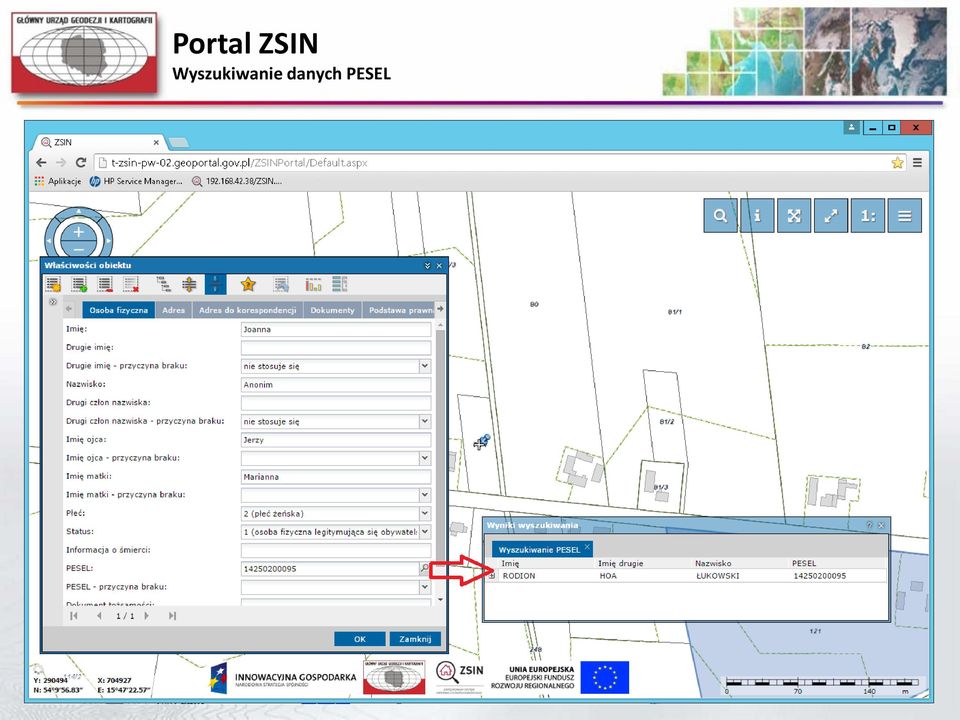The image size is (960, 720).
Task: Click the Nazwisko field containing Anonim
Action: tap(336, 384)
